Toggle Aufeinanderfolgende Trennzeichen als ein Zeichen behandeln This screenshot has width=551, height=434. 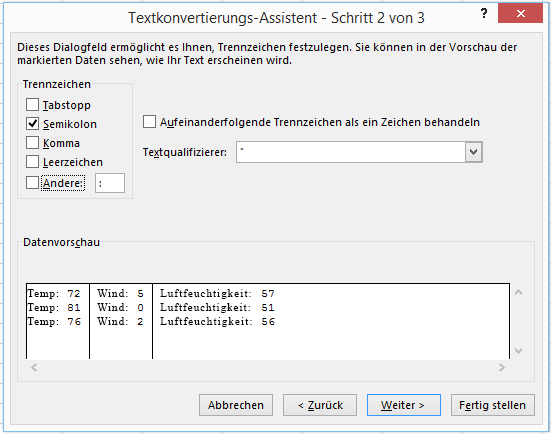[x=149, y=122]
